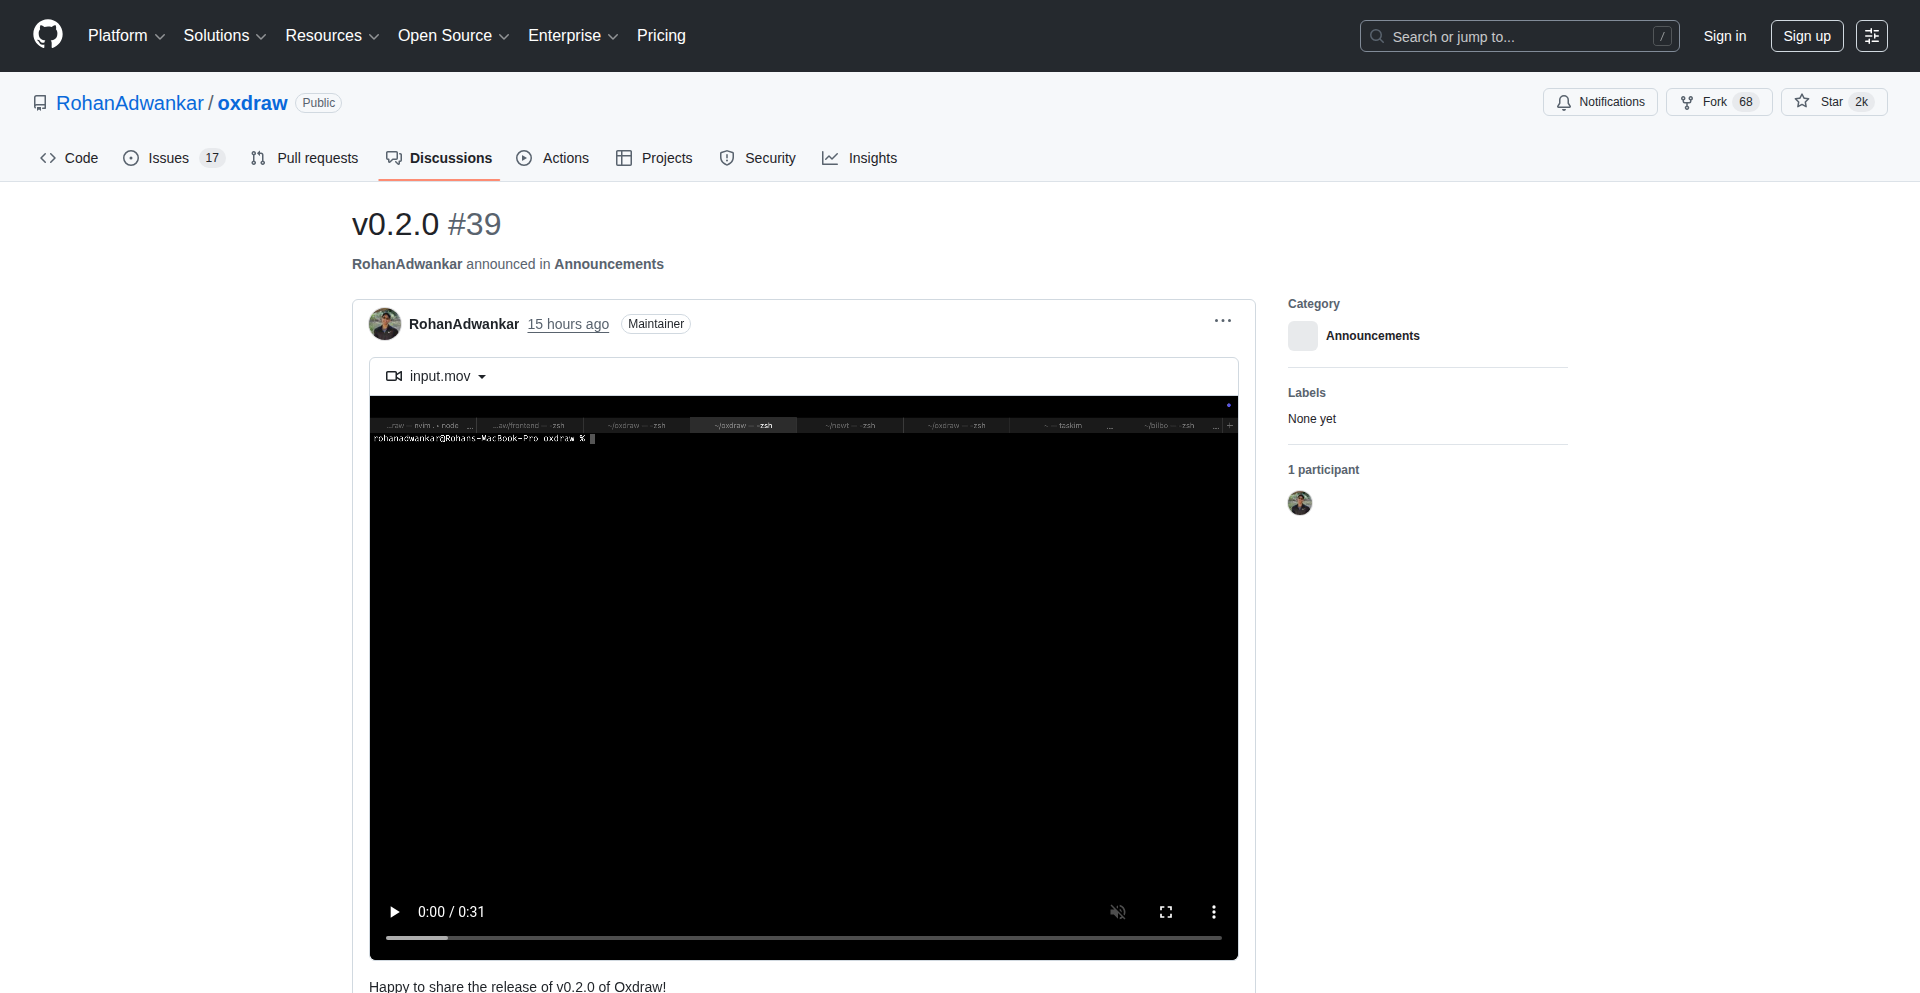Open the post's three-dot options menu
Image resolution: width=1920 pixels, height=993 pixels.
coord(1222,321)
